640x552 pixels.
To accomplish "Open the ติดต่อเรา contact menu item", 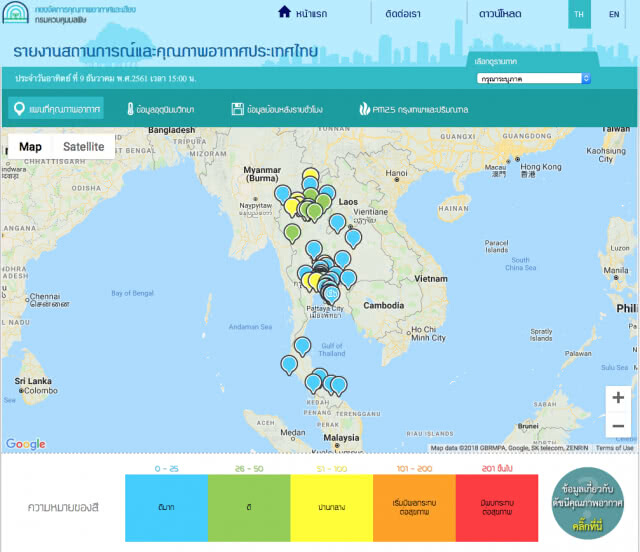I will tap(403, 14).
